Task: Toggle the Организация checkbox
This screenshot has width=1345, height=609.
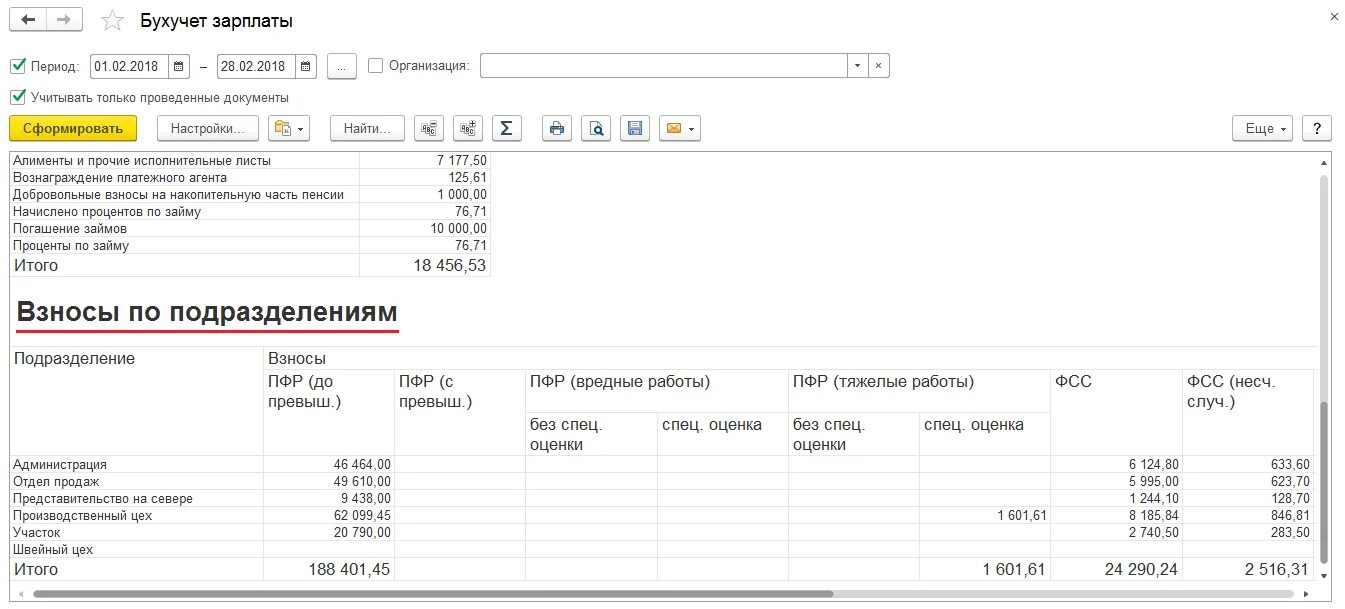Action: pos(376,66)
